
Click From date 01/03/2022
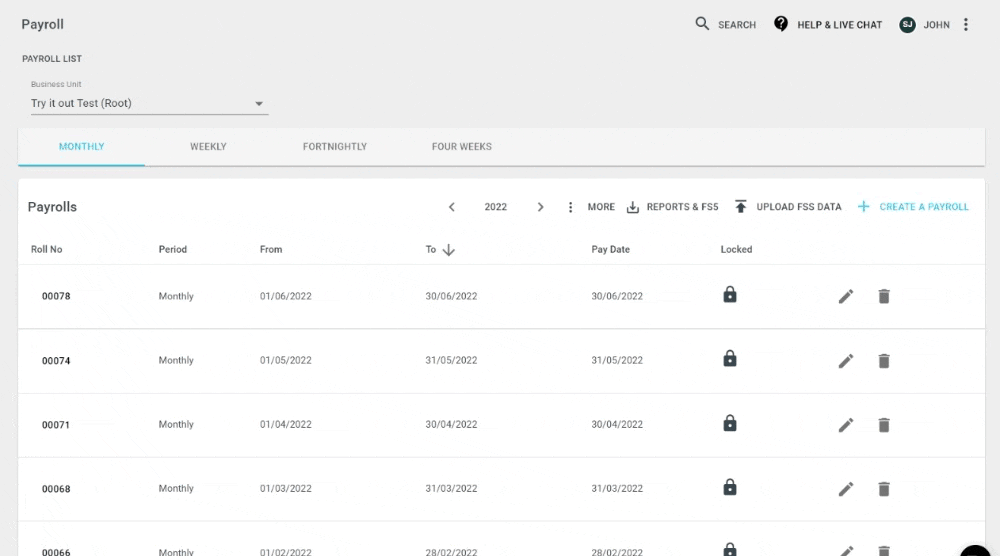[286, 488]
